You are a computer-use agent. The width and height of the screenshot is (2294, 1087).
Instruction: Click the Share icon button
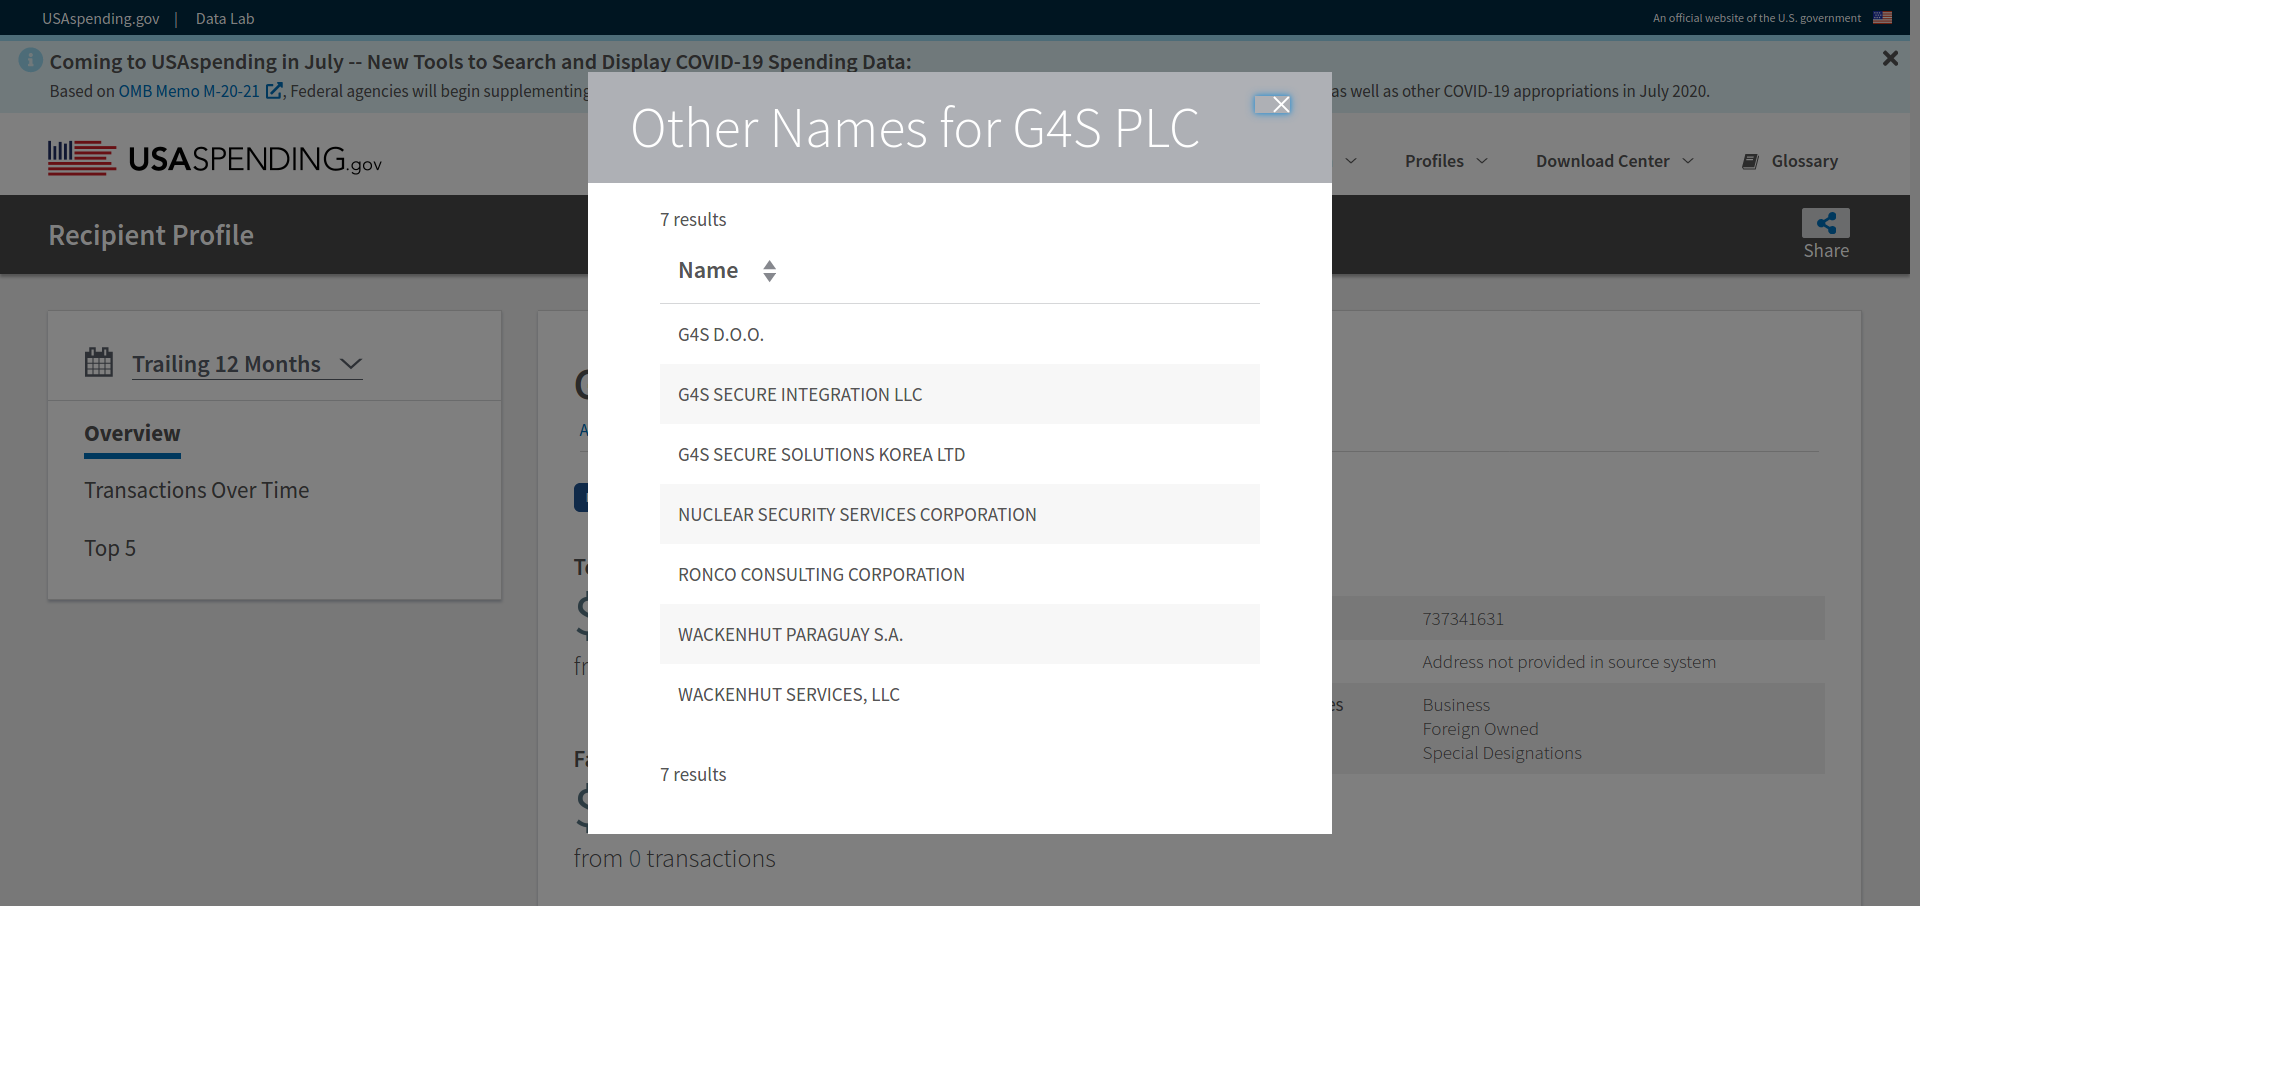point(1826,223)
